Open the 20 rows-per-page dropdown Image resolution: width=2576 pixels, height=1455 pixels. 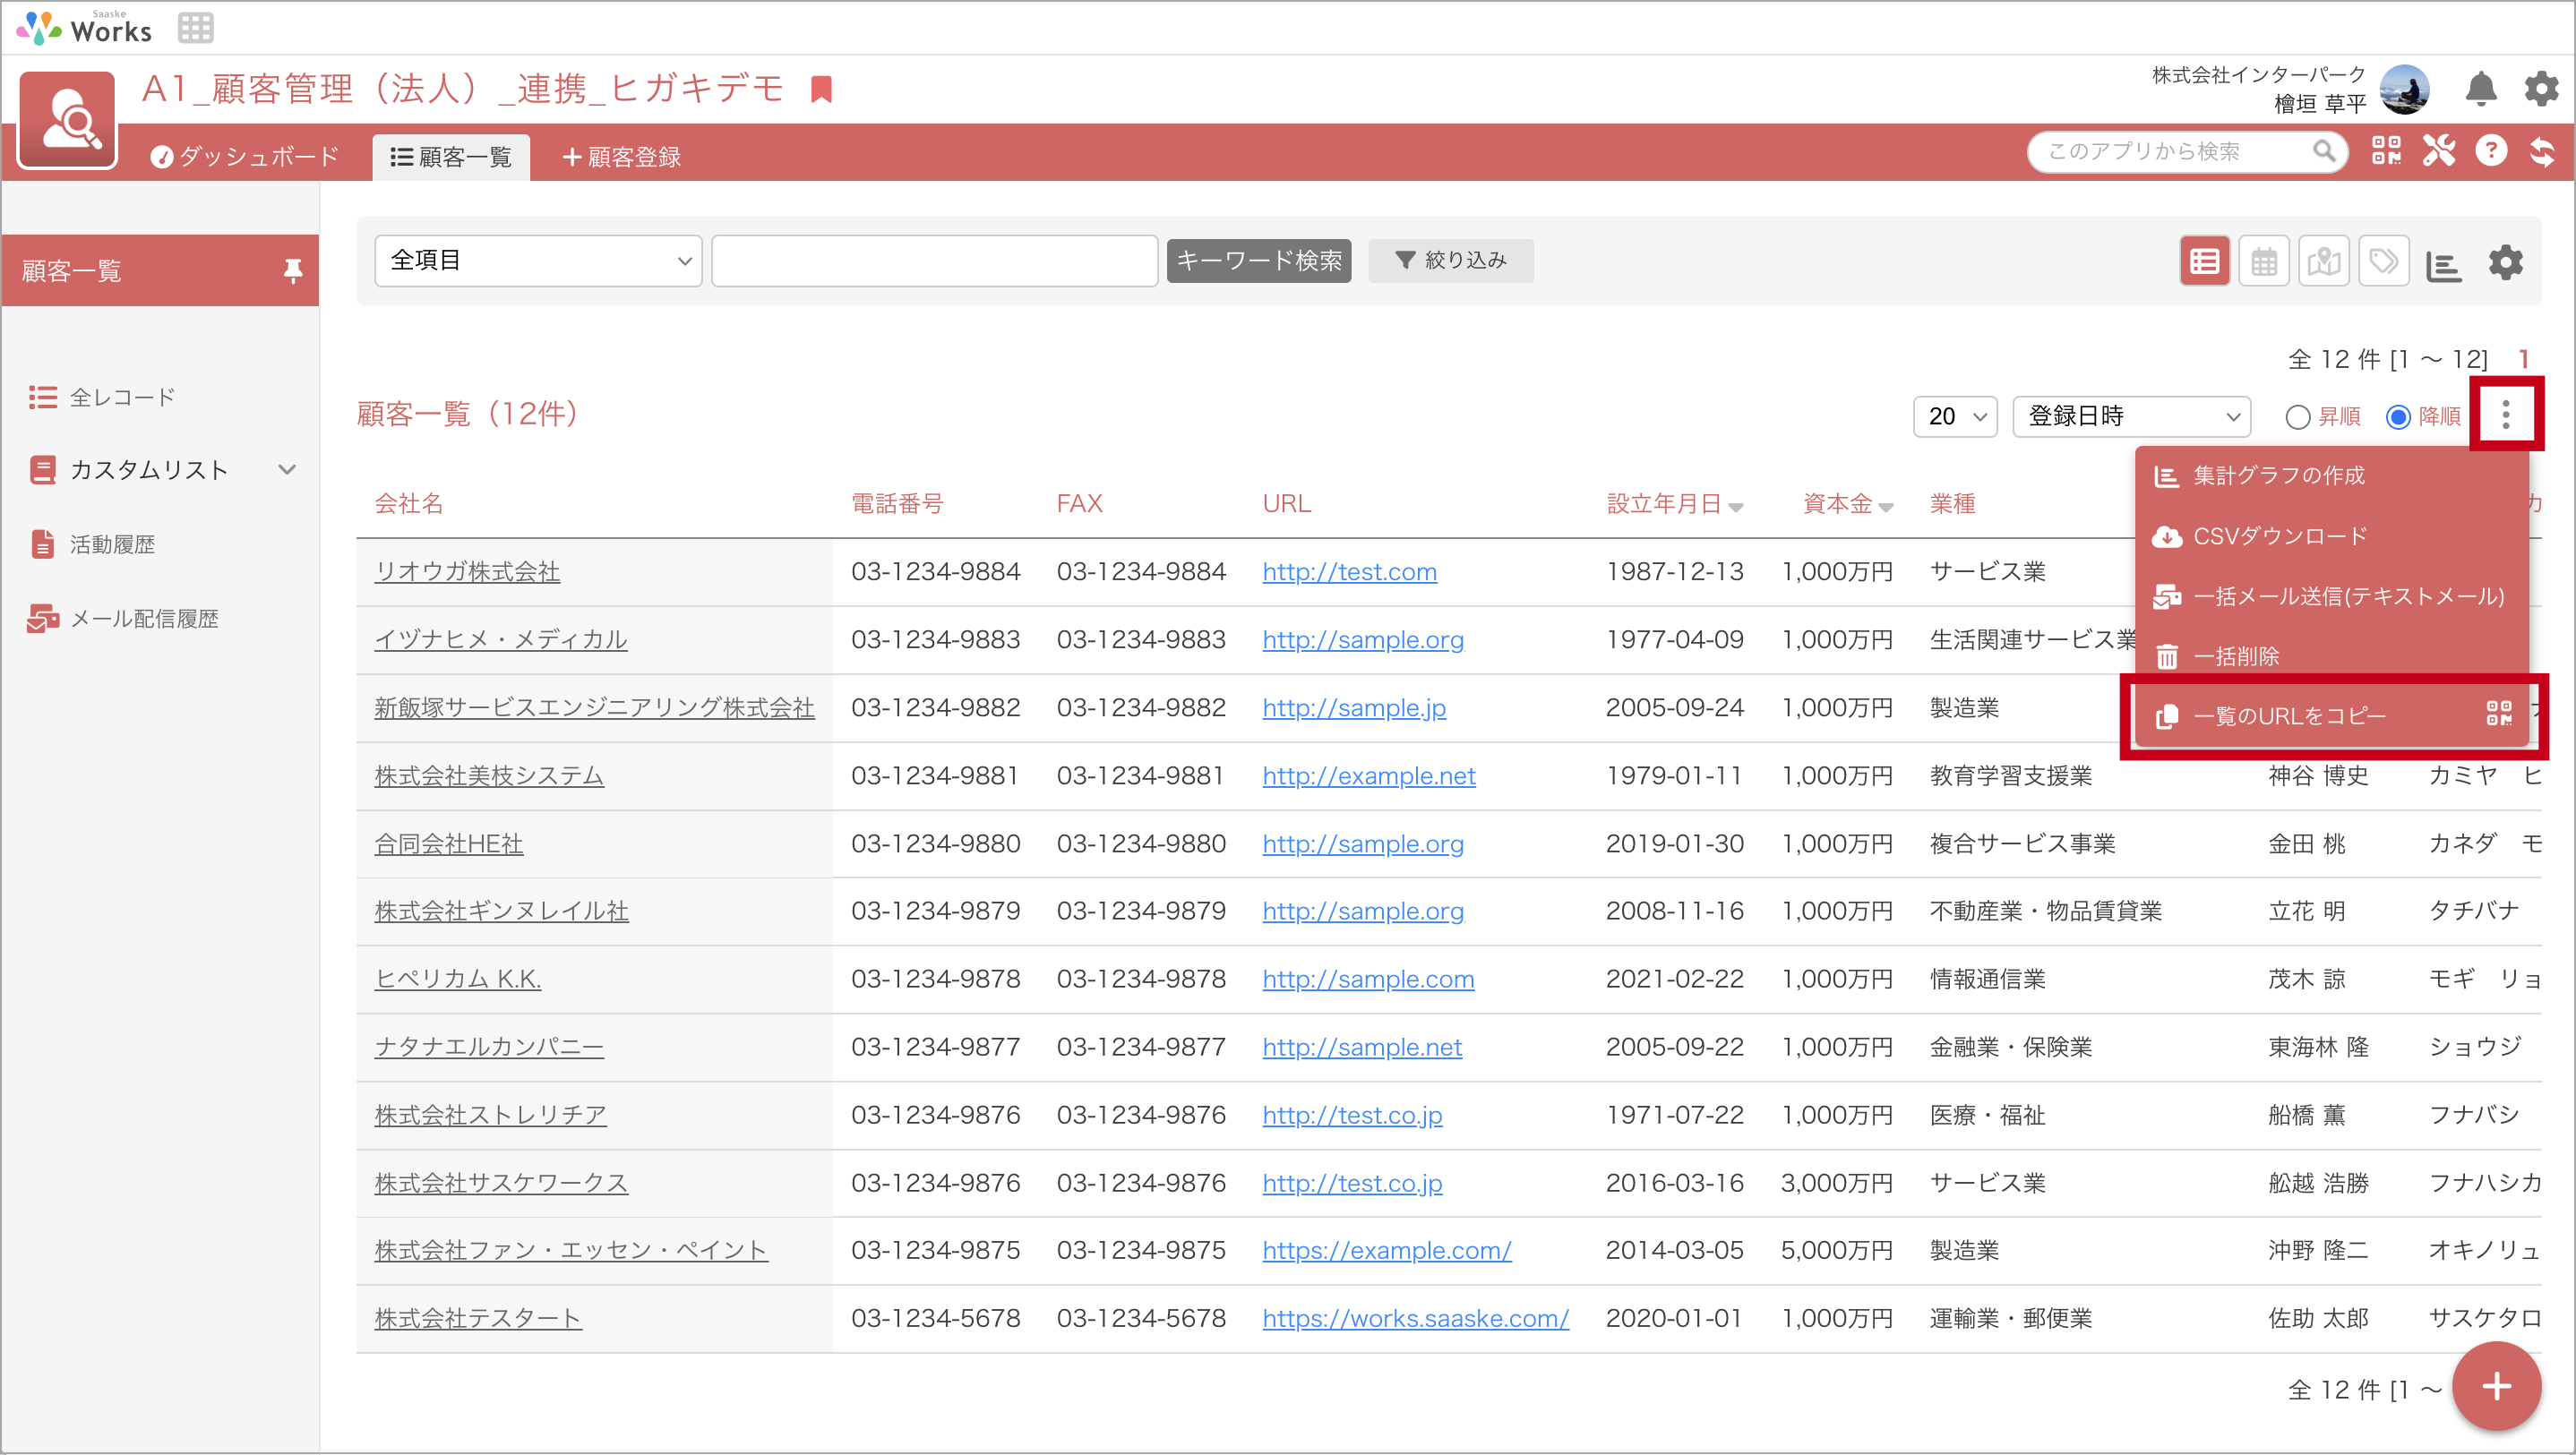1955,416
